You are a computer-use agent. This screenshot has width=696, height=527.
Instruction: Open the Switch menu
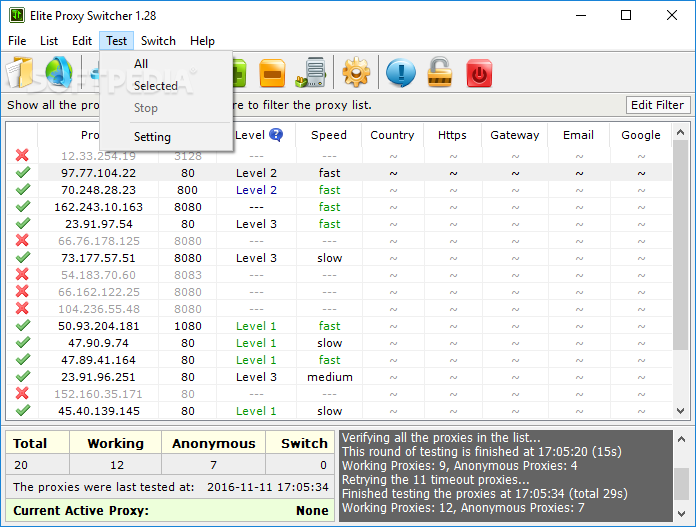coord(158,41)
